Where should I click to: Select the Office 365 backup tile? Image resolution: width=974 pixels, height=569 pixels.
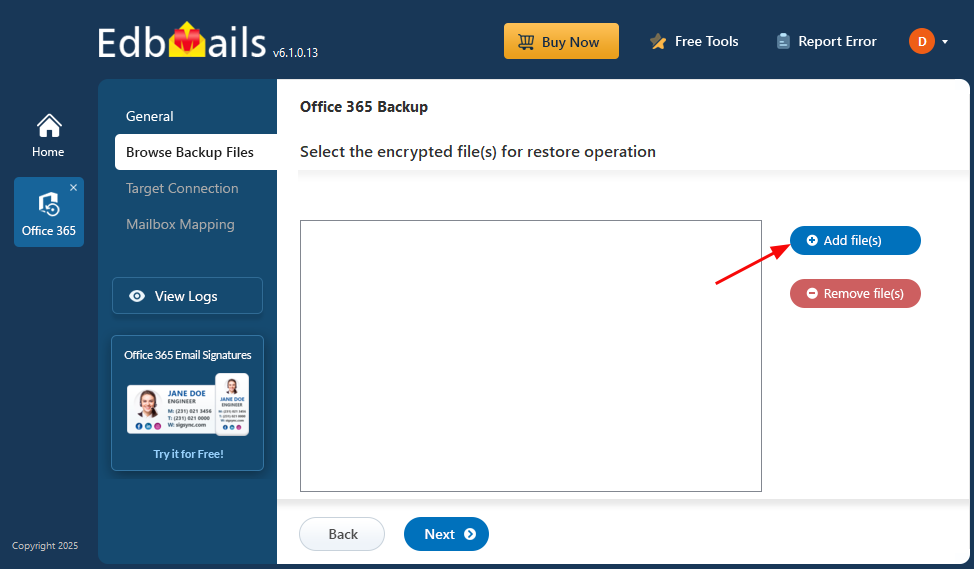[49, 212]
